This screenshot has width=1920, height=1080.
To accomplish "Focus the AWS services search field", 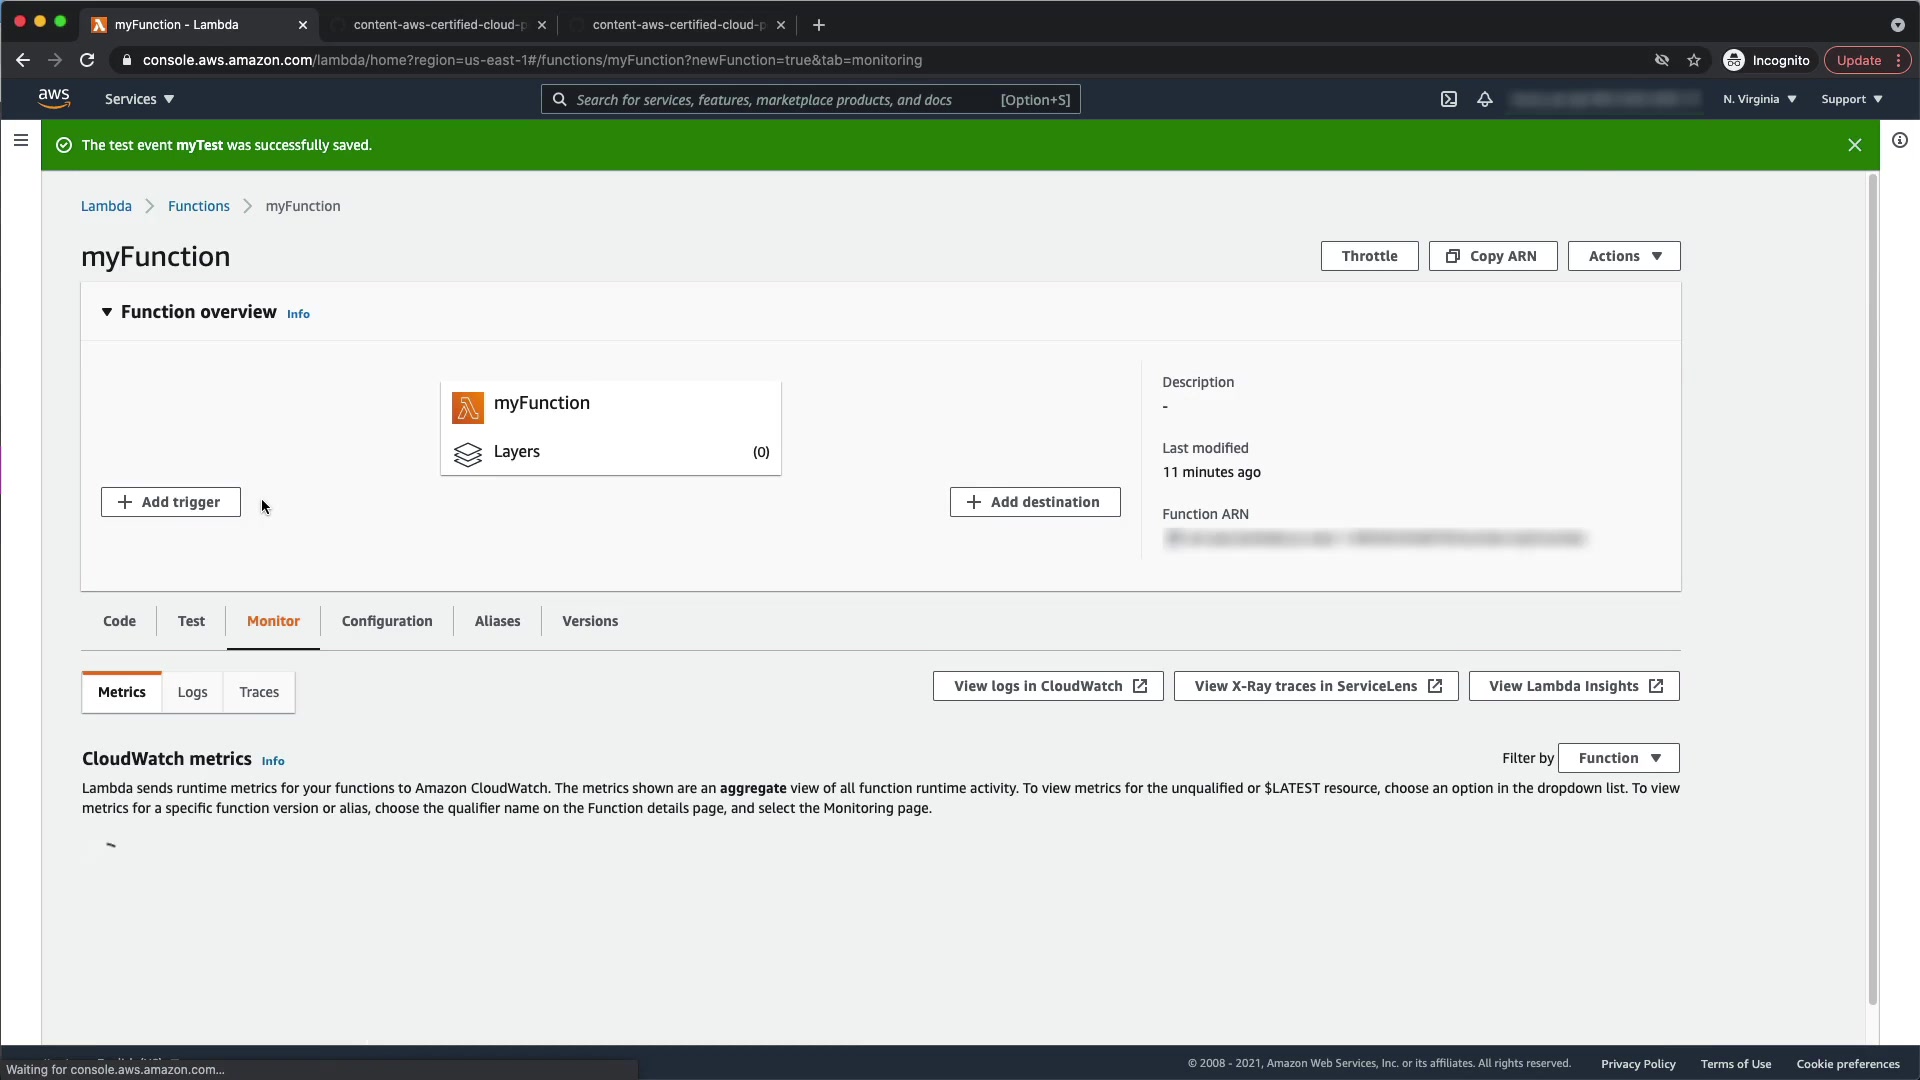I will [x=780, y=100].
